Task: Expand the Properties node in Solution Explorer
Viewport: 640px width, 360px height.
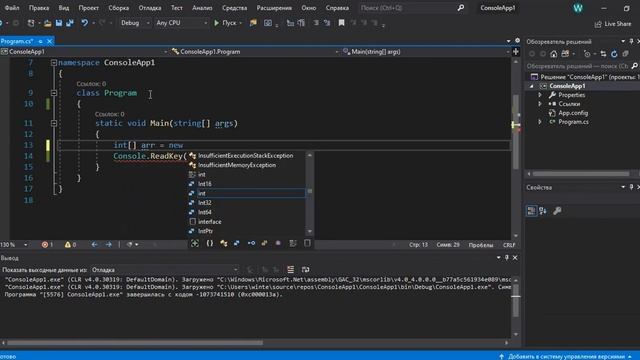Action: pos(540,95)
